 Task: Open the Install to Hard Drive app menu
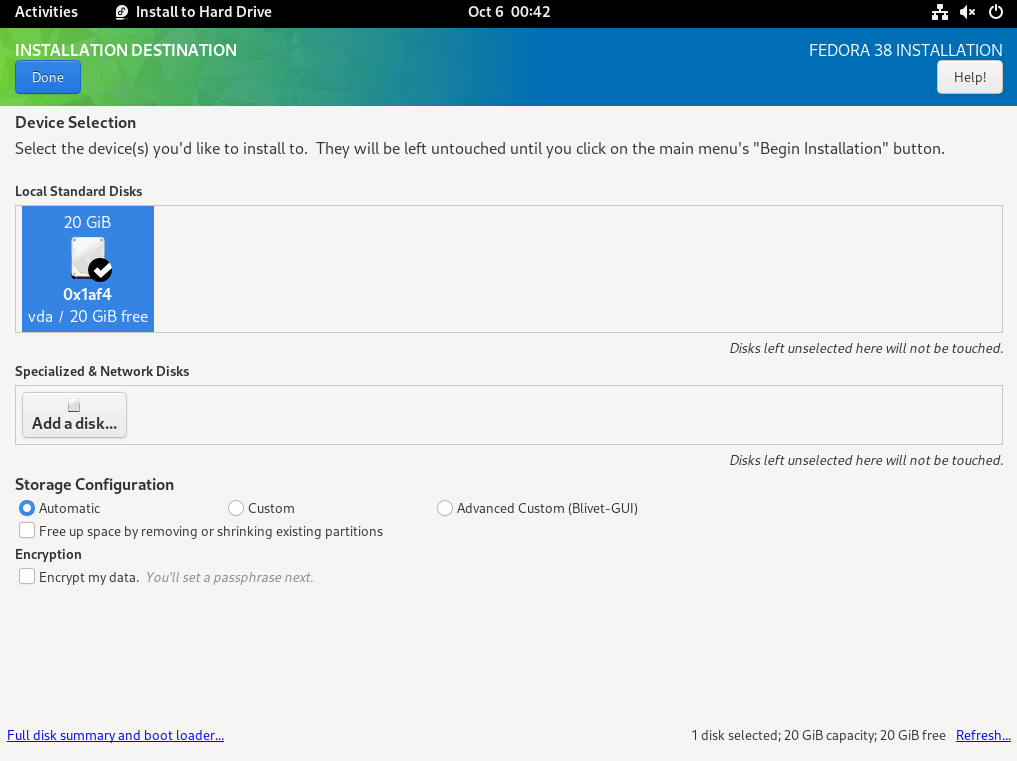pyautogui.click(x=193, y=12)
